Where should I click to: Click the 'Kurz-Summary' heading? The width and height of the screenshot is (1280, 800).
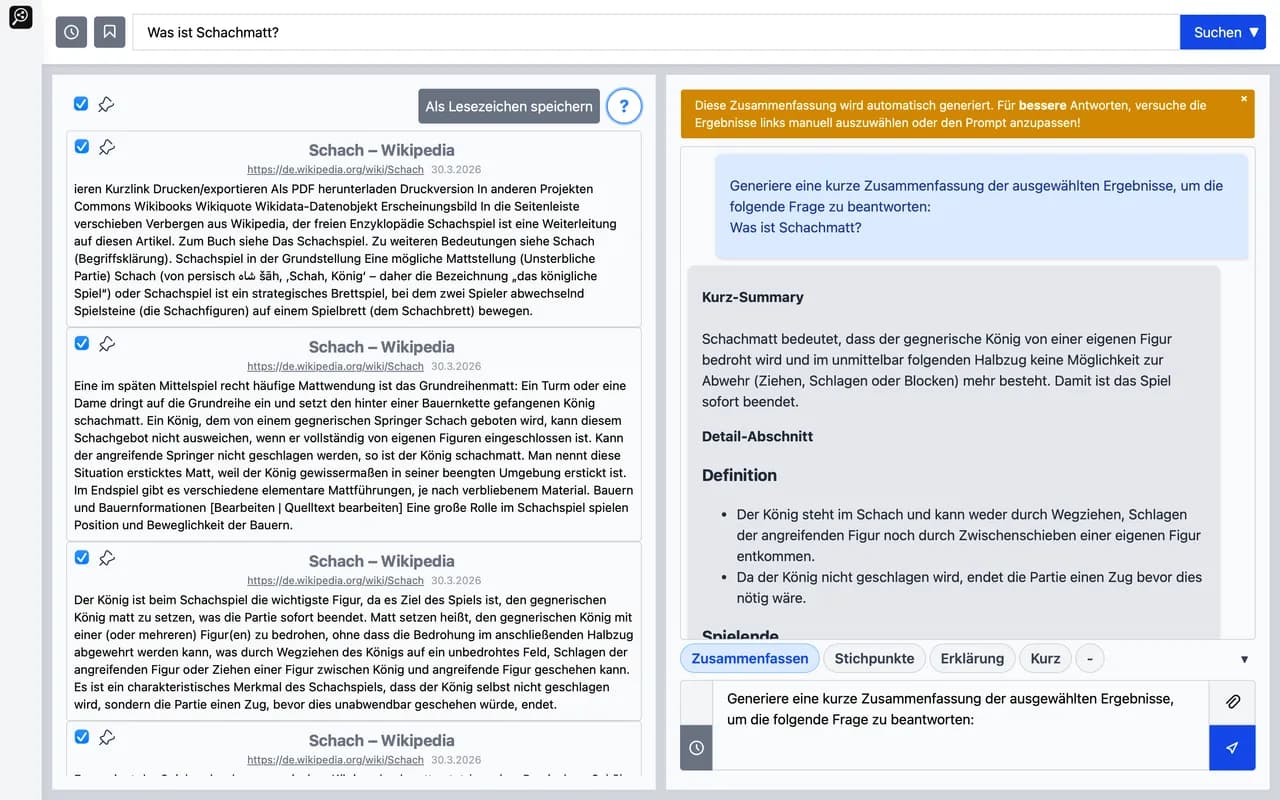click(753, 297)
